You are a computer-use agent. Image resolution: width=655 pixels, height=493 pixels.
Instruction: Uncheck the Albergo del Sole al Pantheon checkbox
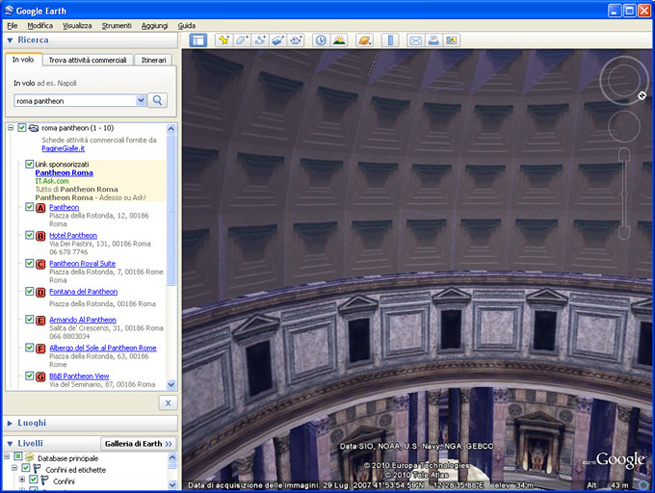coord(29,347)
